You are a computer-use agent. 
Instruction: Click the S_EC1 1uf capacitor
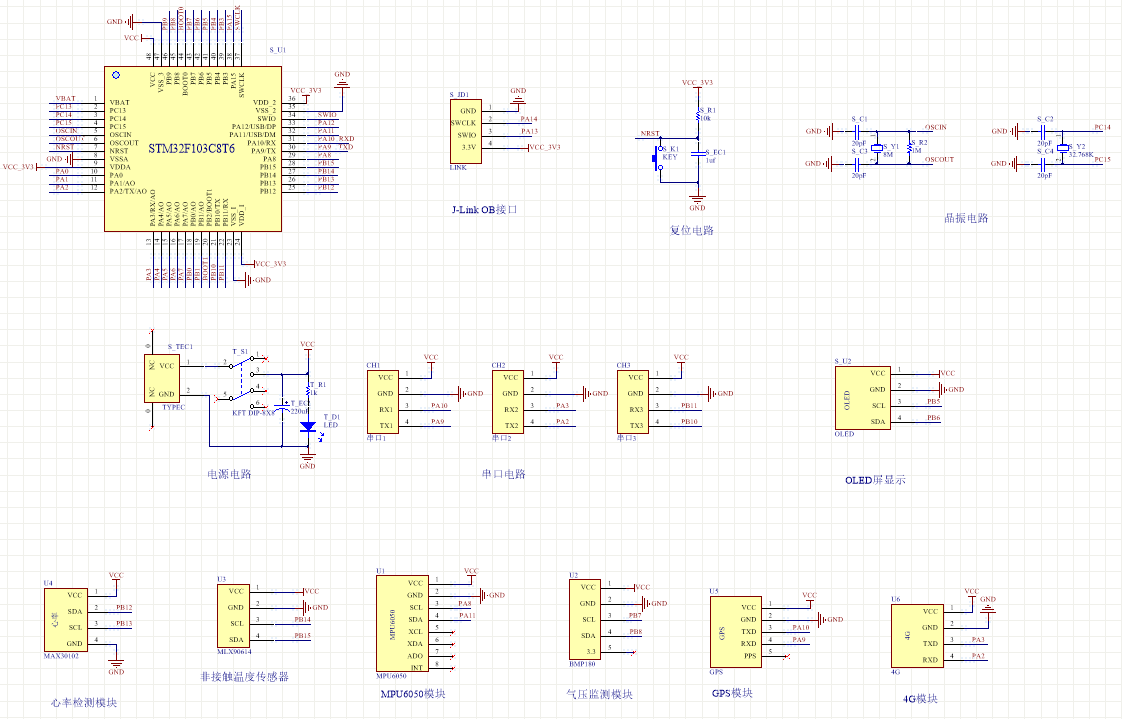(698, 155)
